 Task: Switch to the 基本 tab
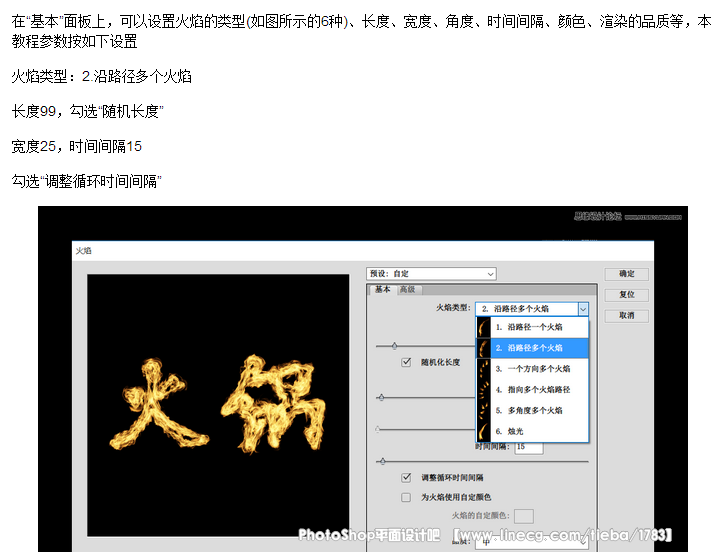[382, 289]
